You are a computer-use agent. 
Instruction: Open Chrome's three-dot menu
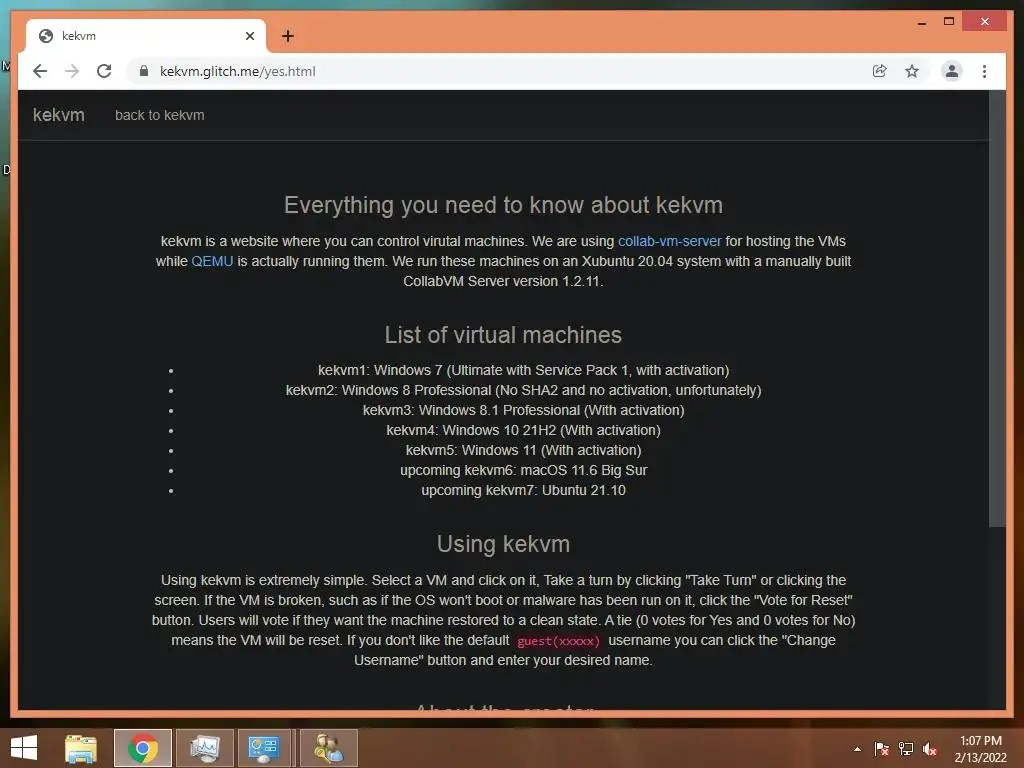984,71
